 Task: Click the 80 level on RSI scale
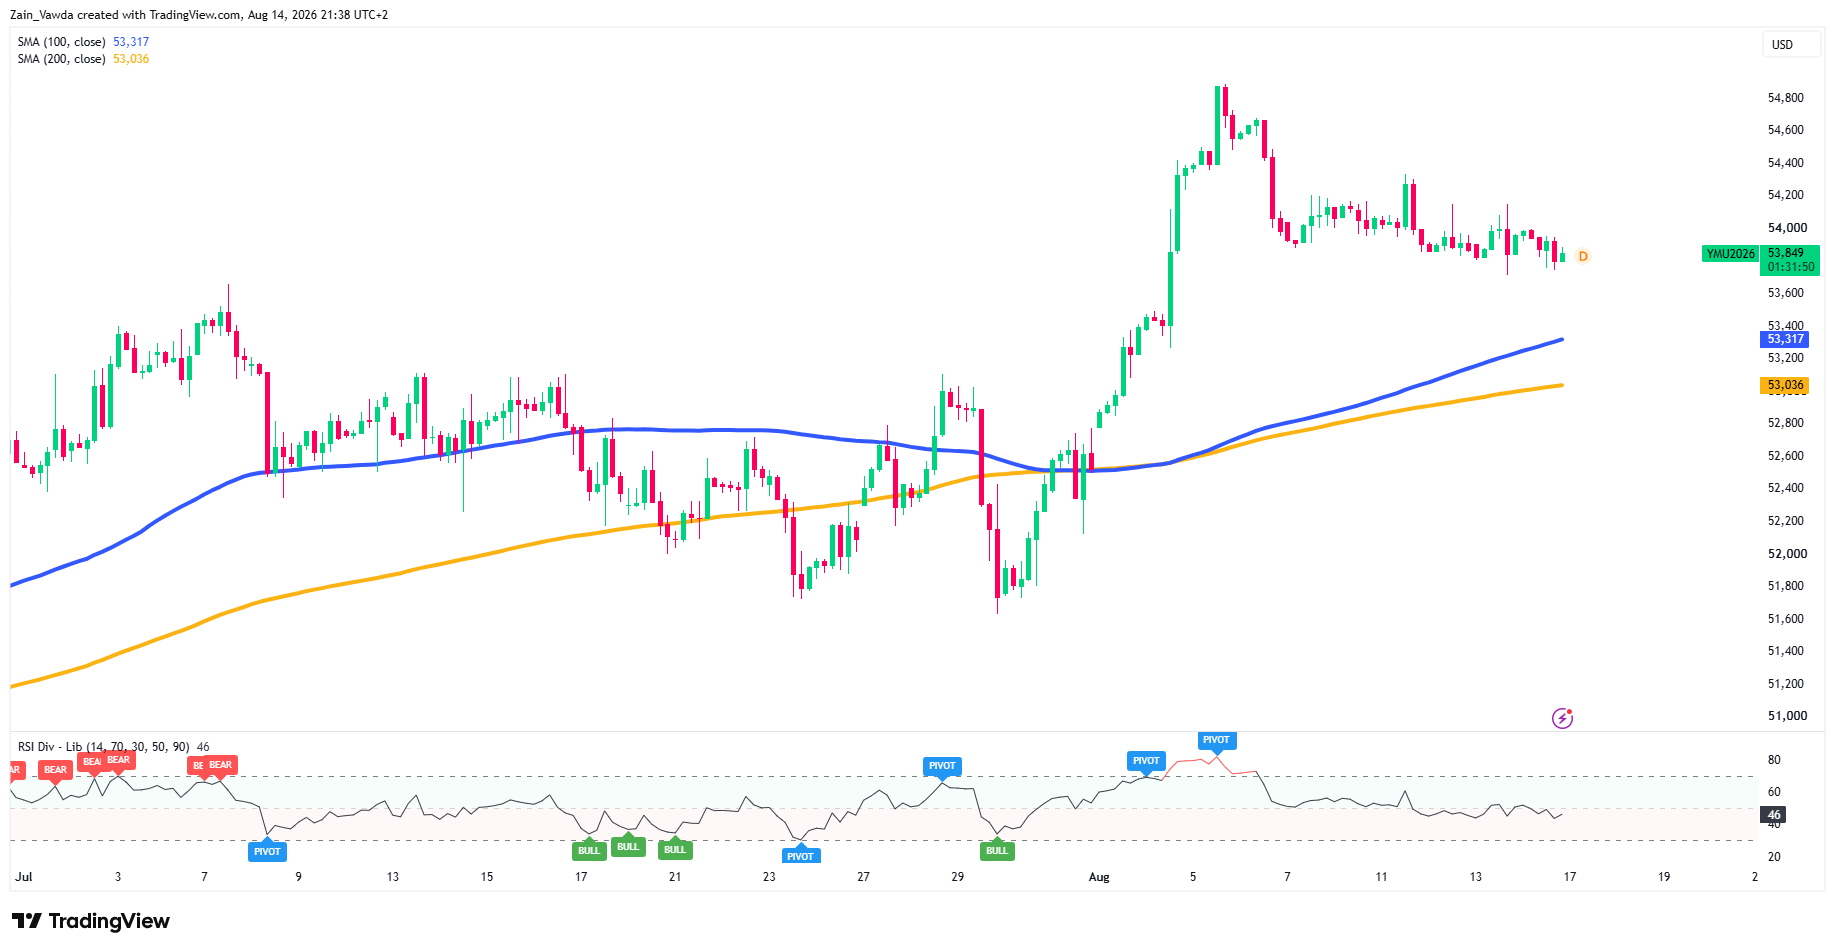[1774, 760]
